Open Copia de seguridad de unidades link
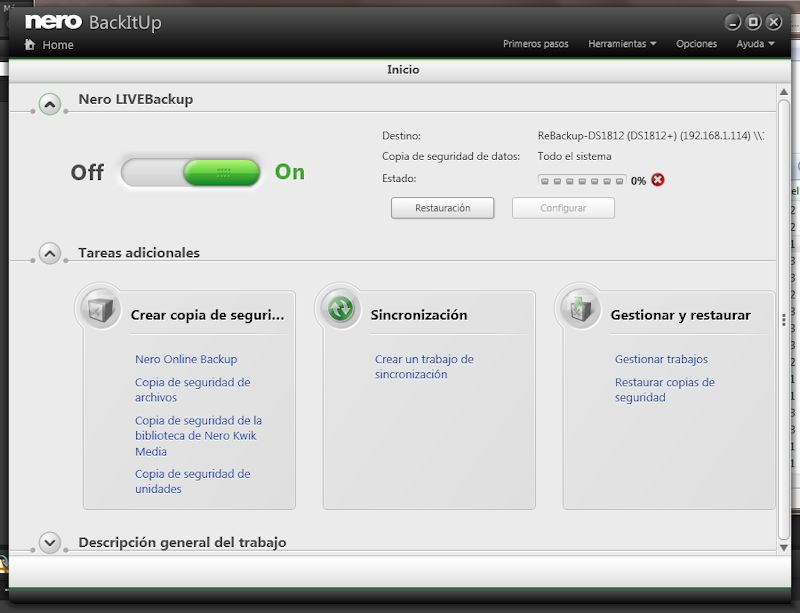The width and height of the screenshot is (800, 613). [x=192, y=481]
